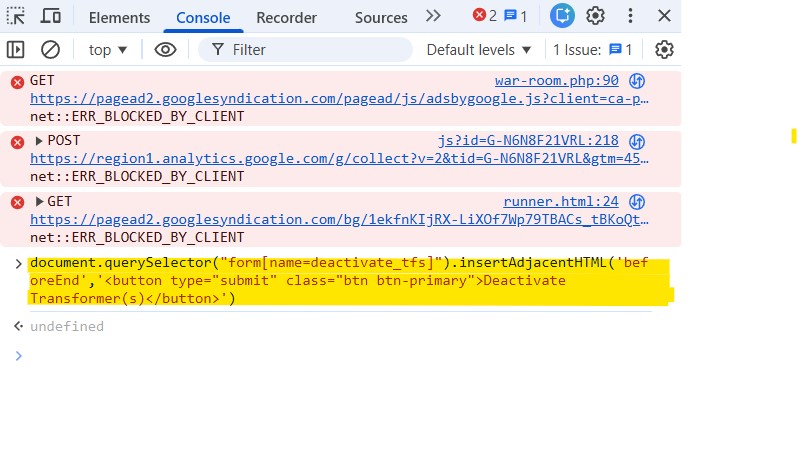The height and width of the screenshot is (452, 797).
Task: Activate the inspect element picker icon
Action: tap(16, 16)
